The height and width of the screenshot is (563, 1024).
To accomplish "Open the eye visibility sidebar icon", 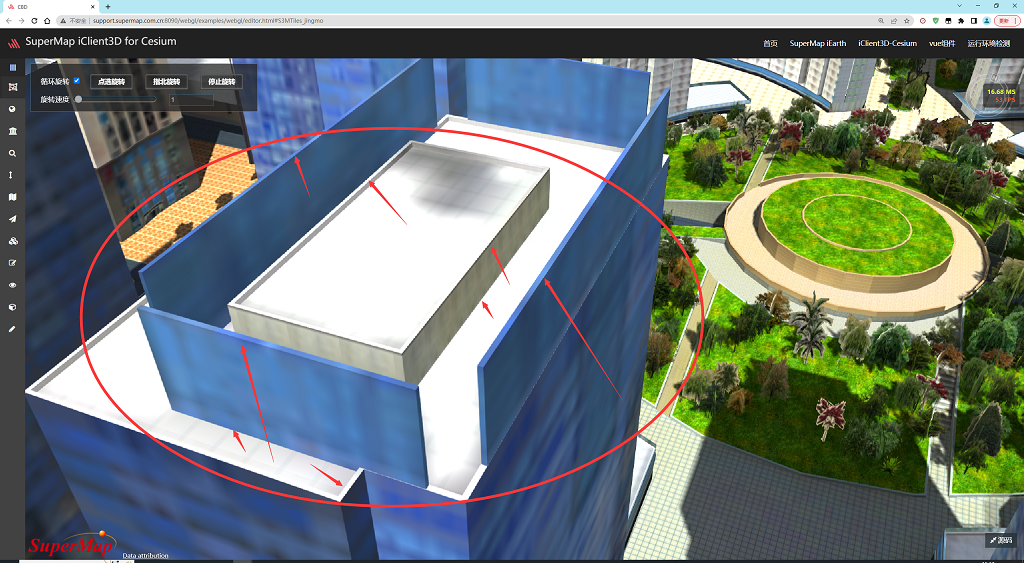I will (x=12, y=285).
